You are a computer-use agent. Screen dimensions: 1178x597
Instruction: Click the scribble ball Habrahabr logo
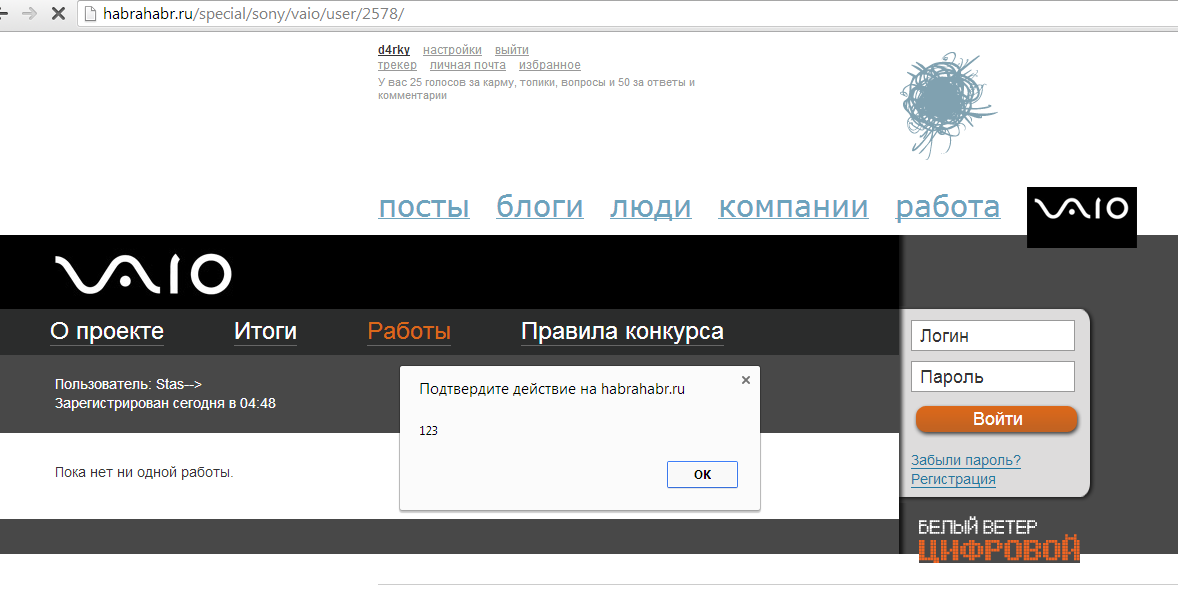coord(947,104)
